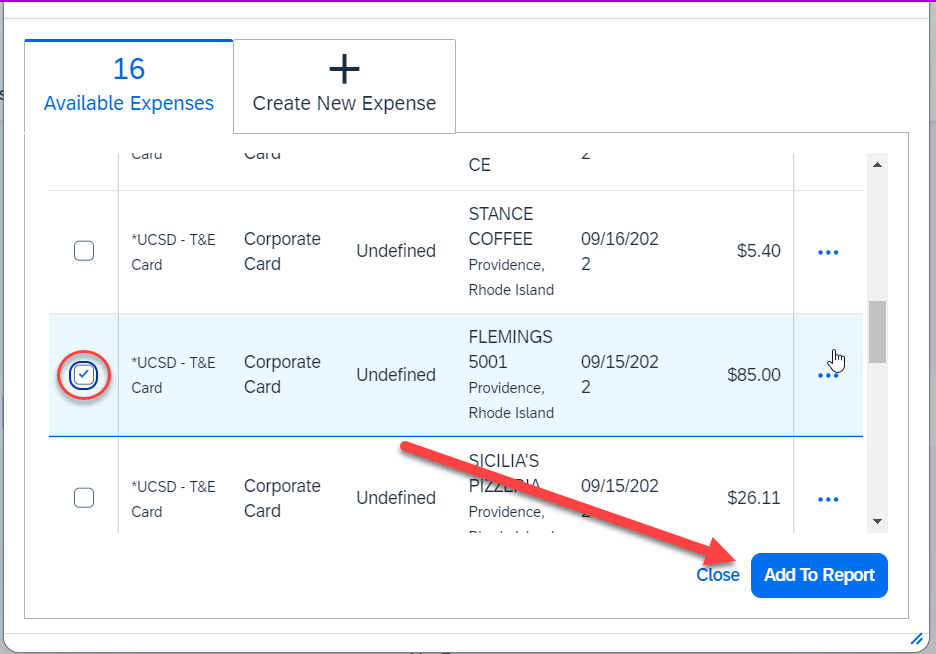Select the SICILIA'S PIZZERIA checkbox
936x654 pixels.
(84, 497)
